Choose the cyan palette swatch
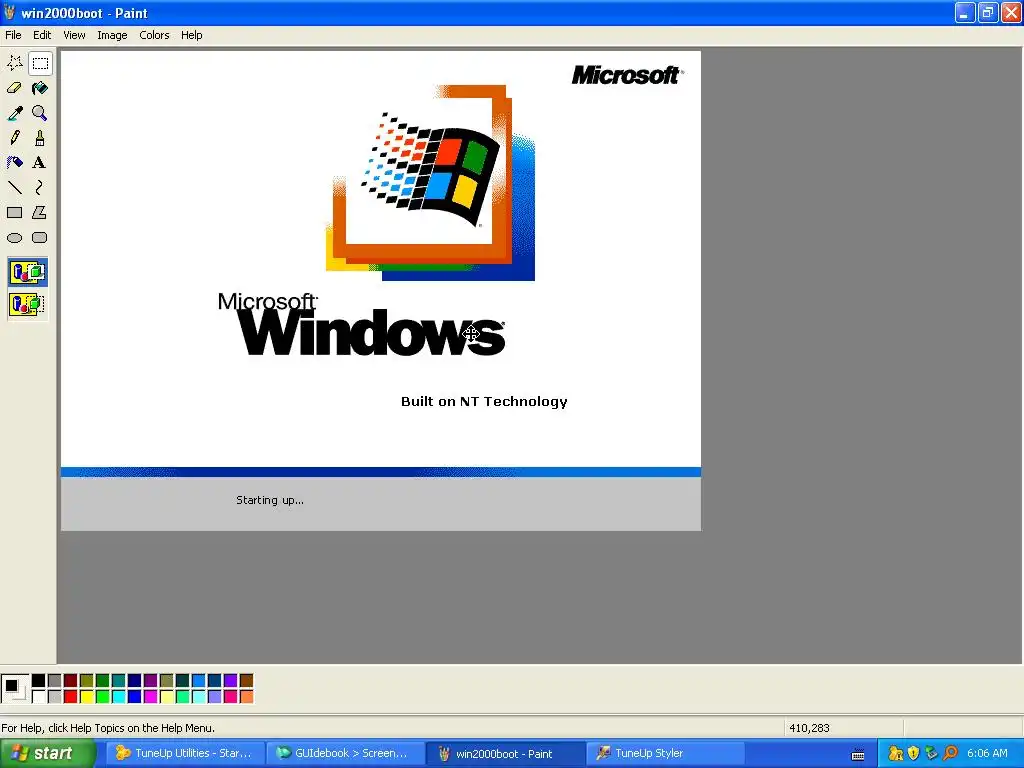The width and height of the screenshot is (1024, 768). (119, 697)
